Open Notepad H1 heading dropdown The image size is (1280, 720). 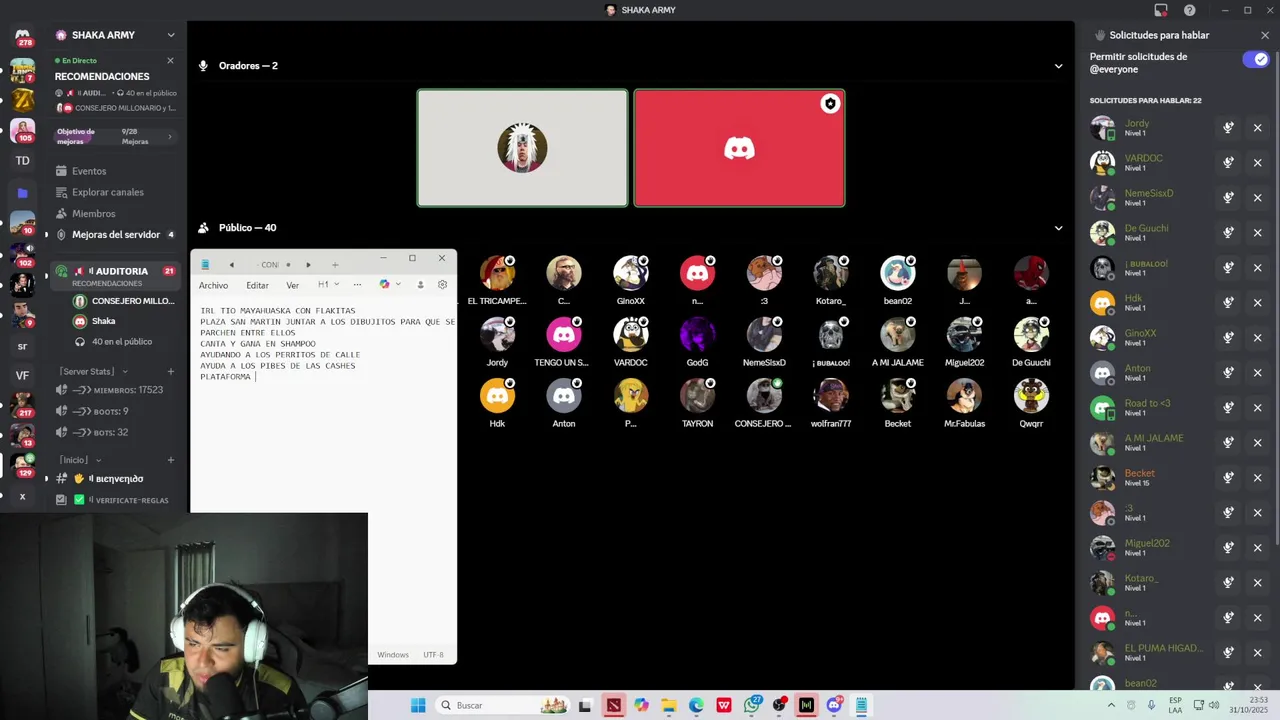pos(326,285)
